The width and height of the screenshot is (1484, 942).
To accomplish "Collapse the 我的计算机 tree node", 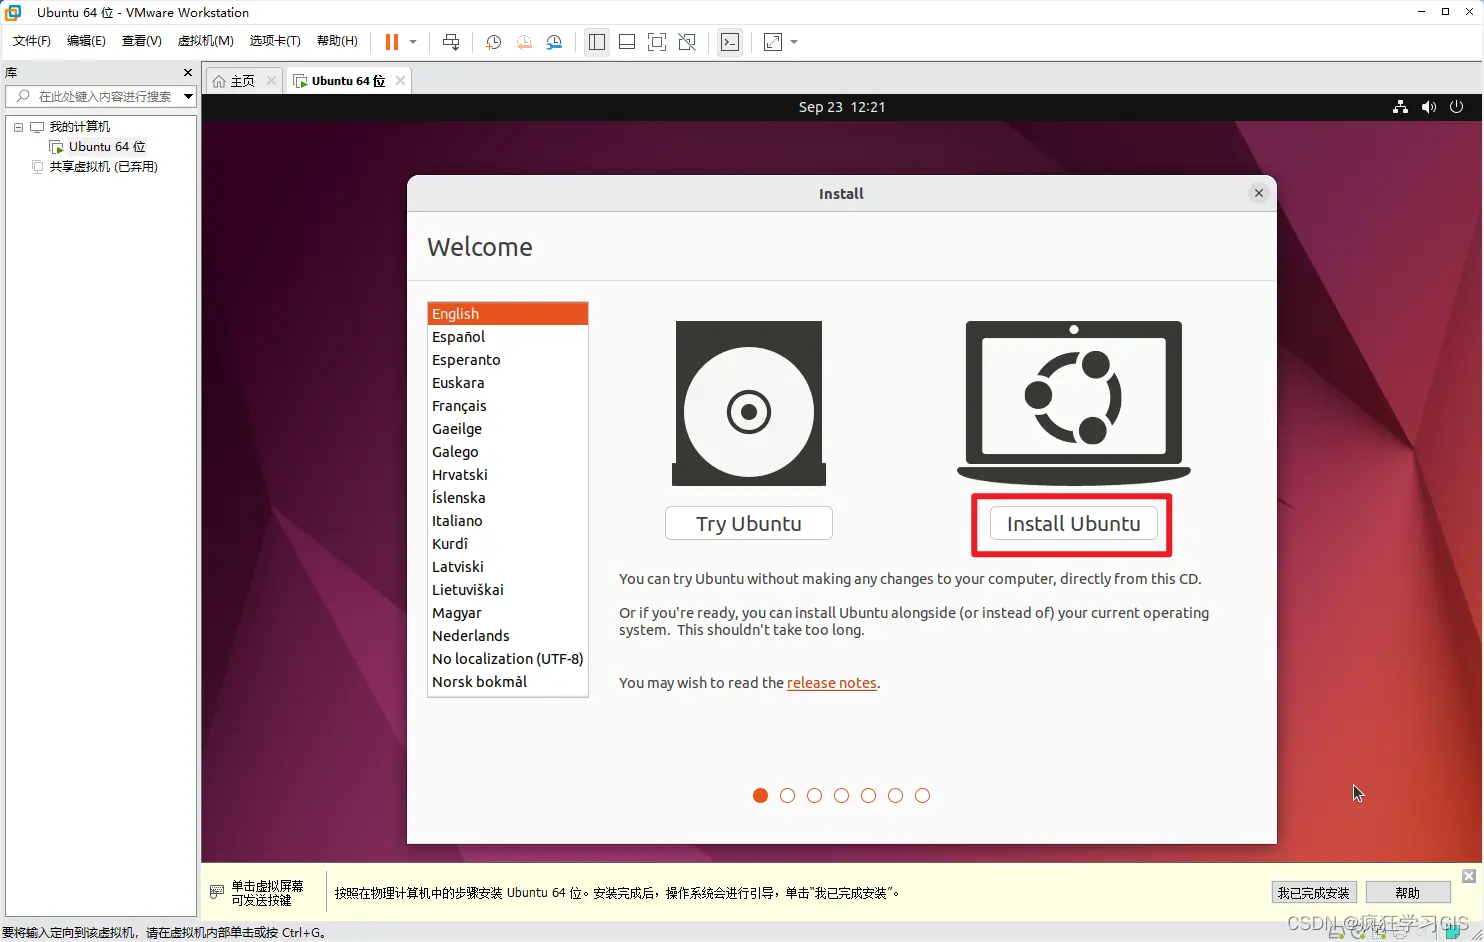I will point(18,127).
